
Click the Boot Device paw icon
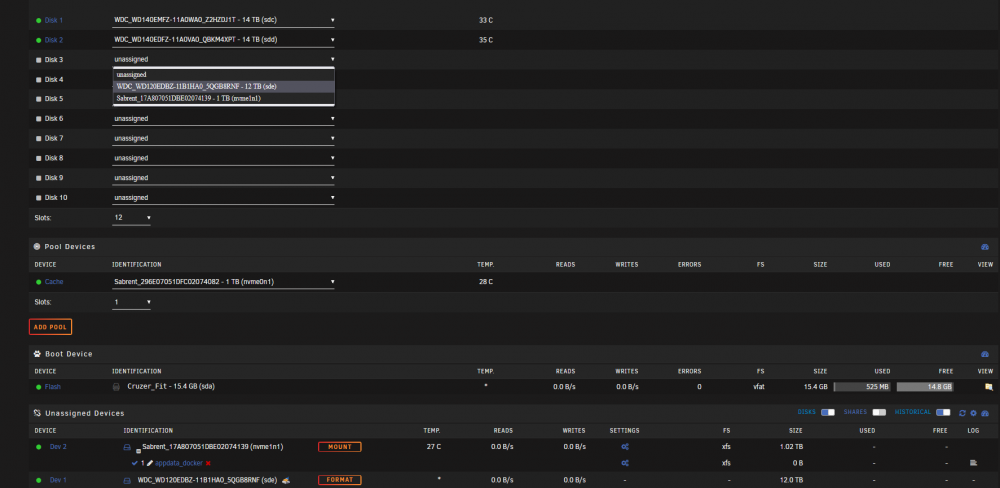[x=37, y=353]
